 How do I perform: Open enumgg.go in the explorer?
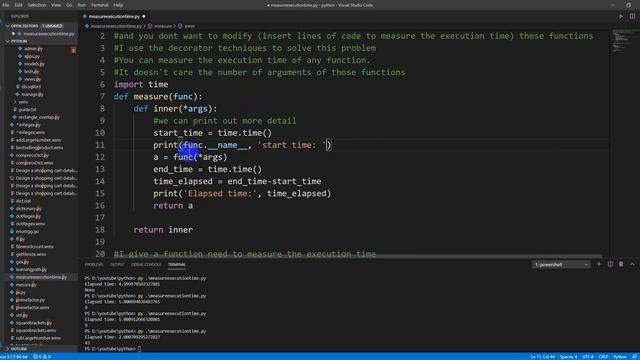coord(27,231)
